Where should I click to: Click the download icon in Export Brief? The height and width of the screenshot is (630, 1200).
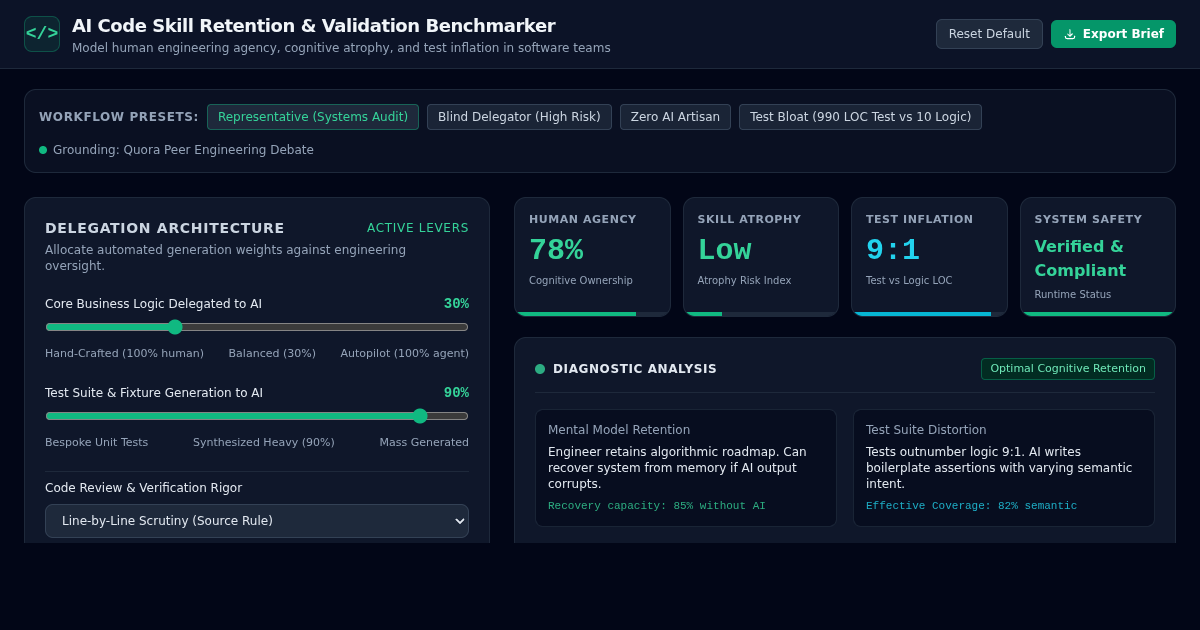(x=1070, y=34)
